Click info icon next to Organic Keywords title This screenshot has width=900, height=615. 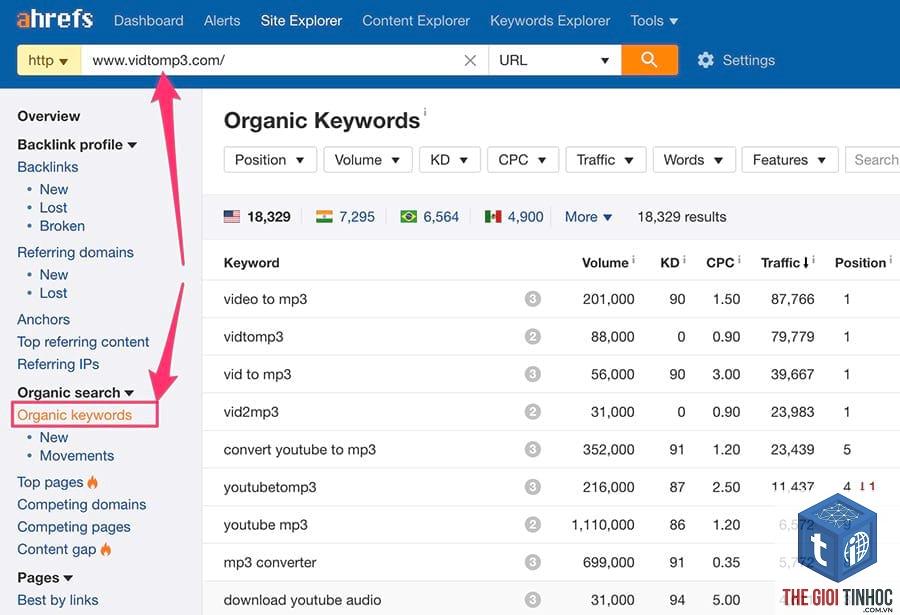click(x=425, y=111)
